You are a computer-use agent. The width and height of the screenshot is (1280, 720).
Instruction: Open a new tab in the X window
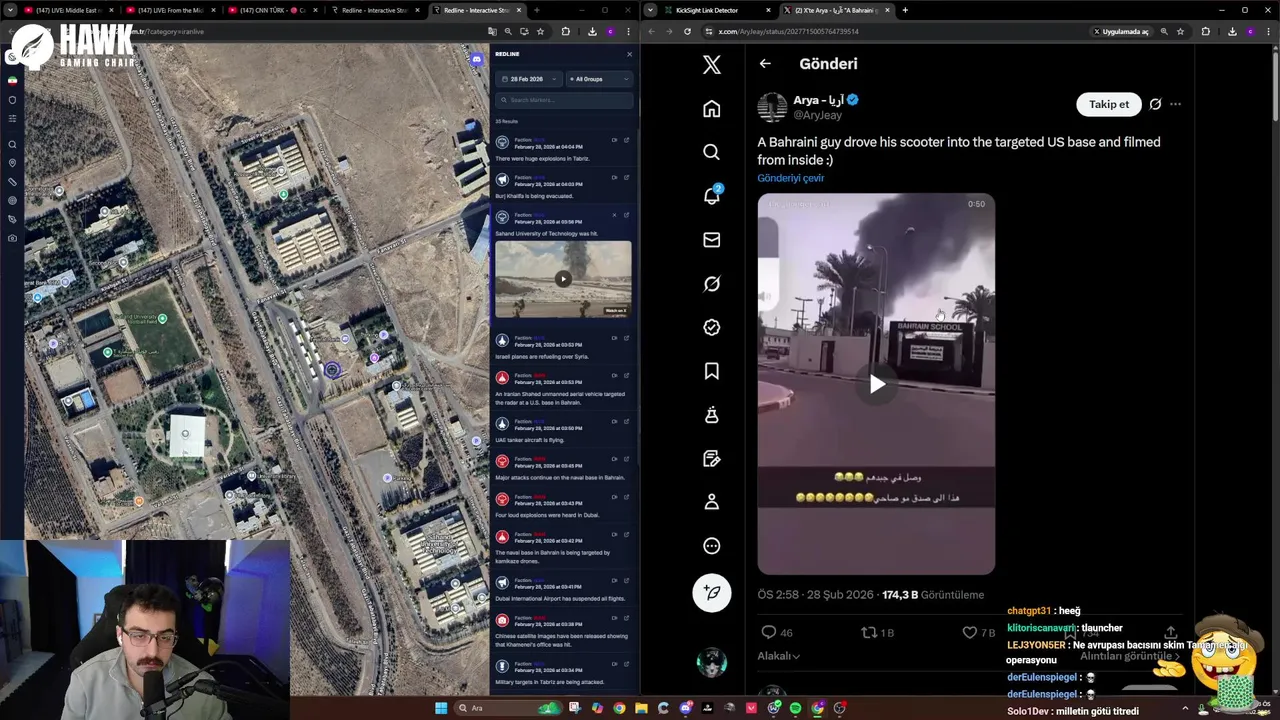(905, 10)
